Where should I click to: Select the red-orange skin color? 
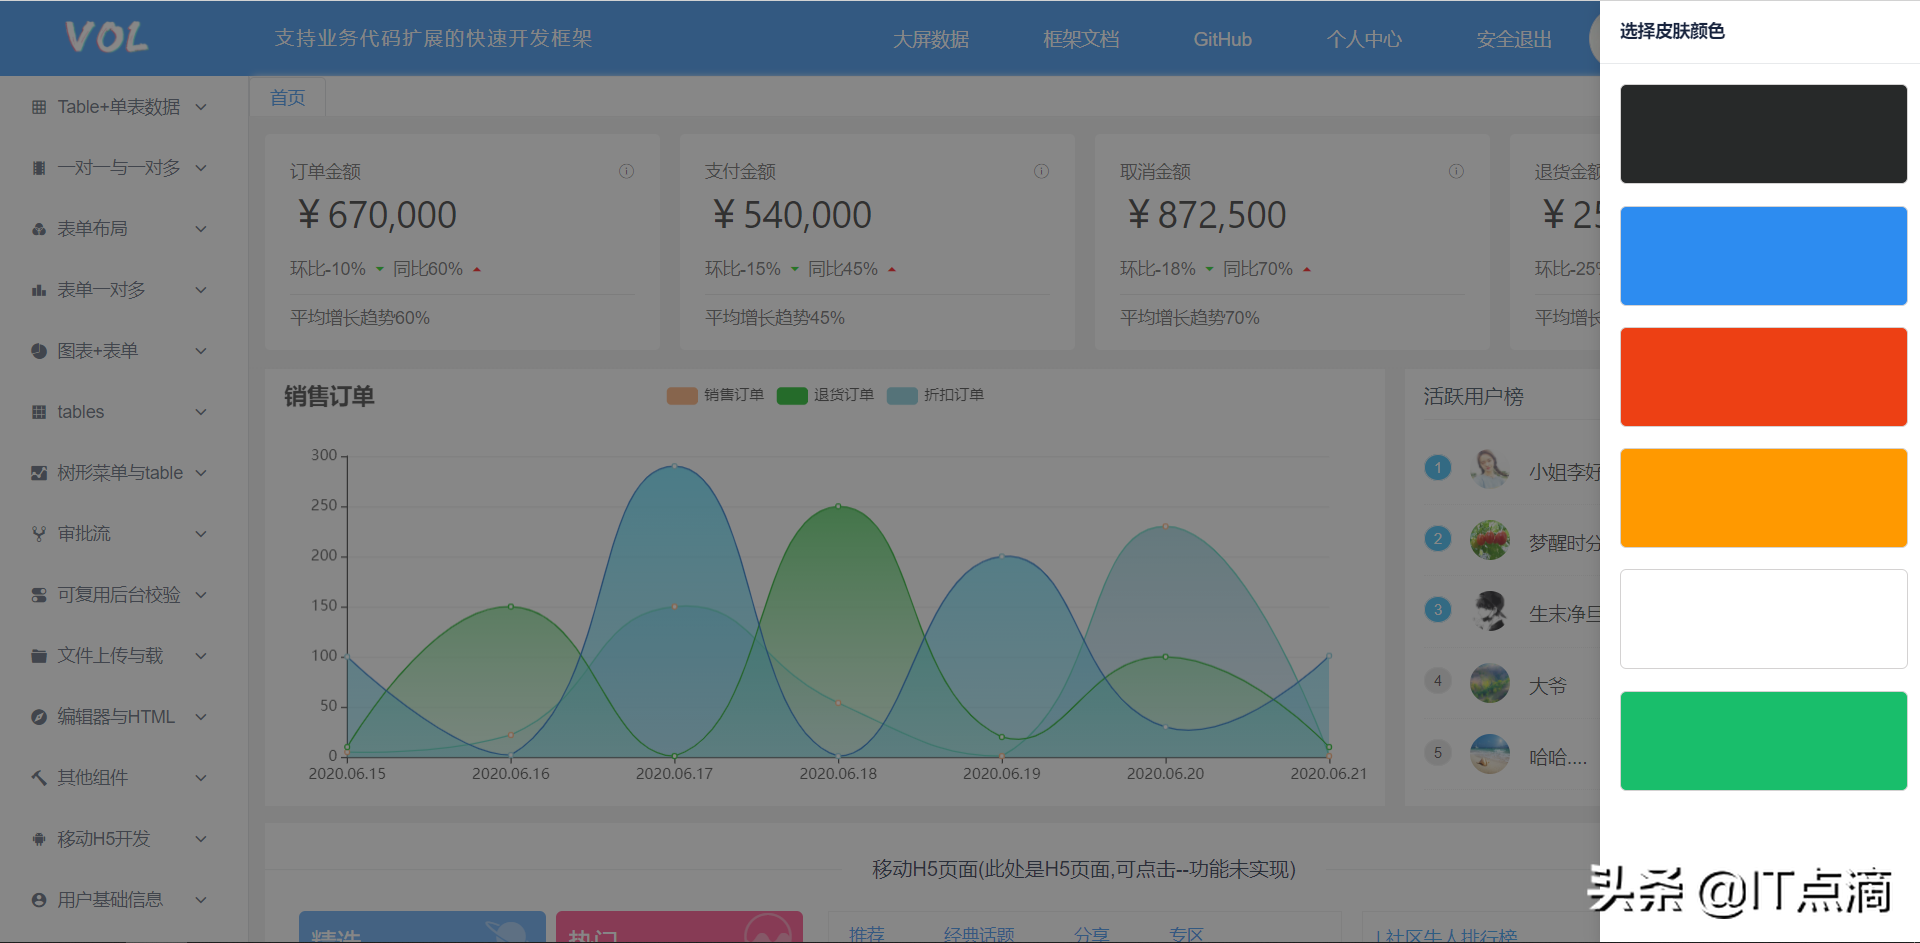[1763, 377]
